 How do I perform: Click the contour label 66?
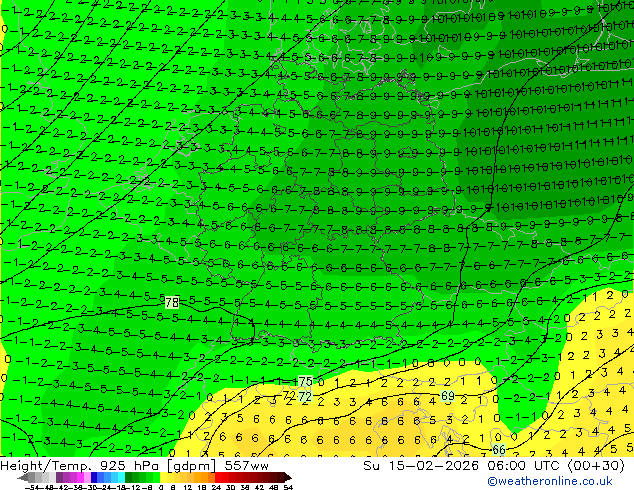point(499,450)
